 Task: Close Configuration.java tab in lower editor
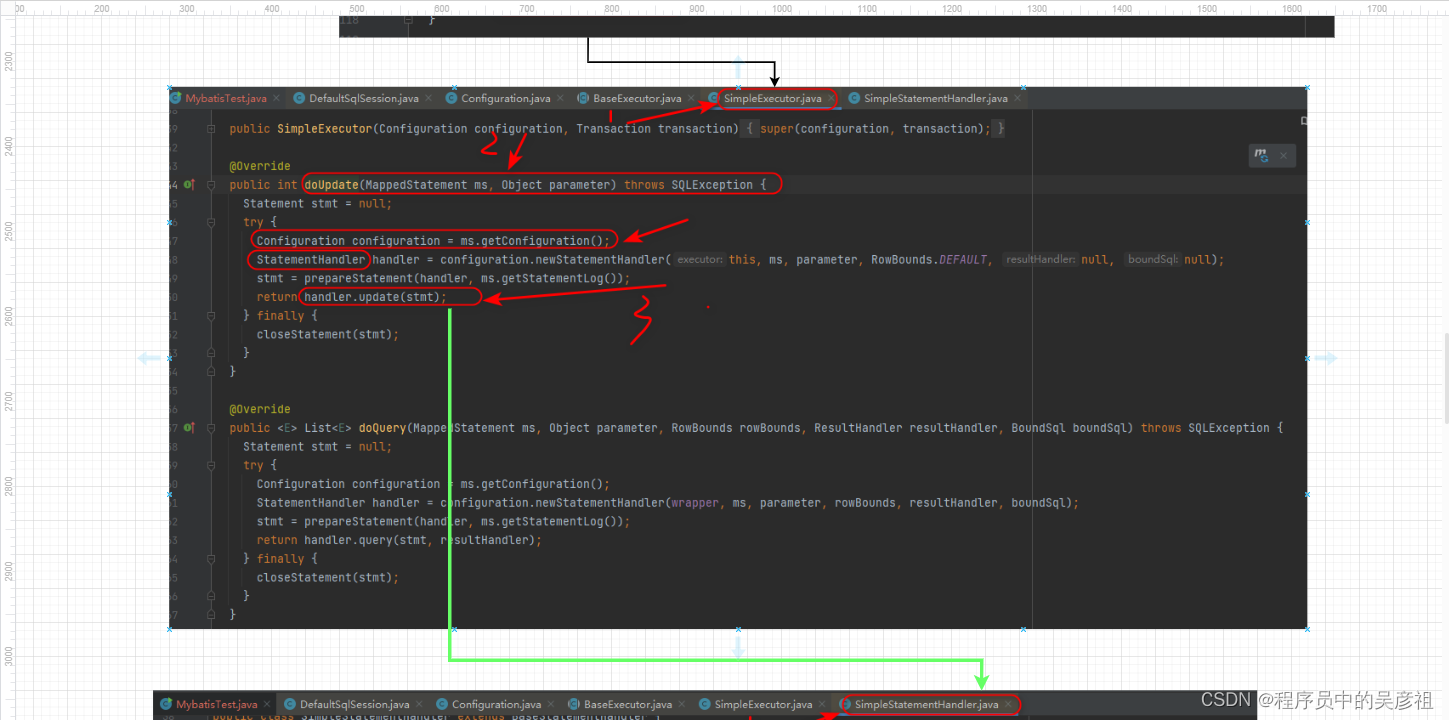coord(551,704)
